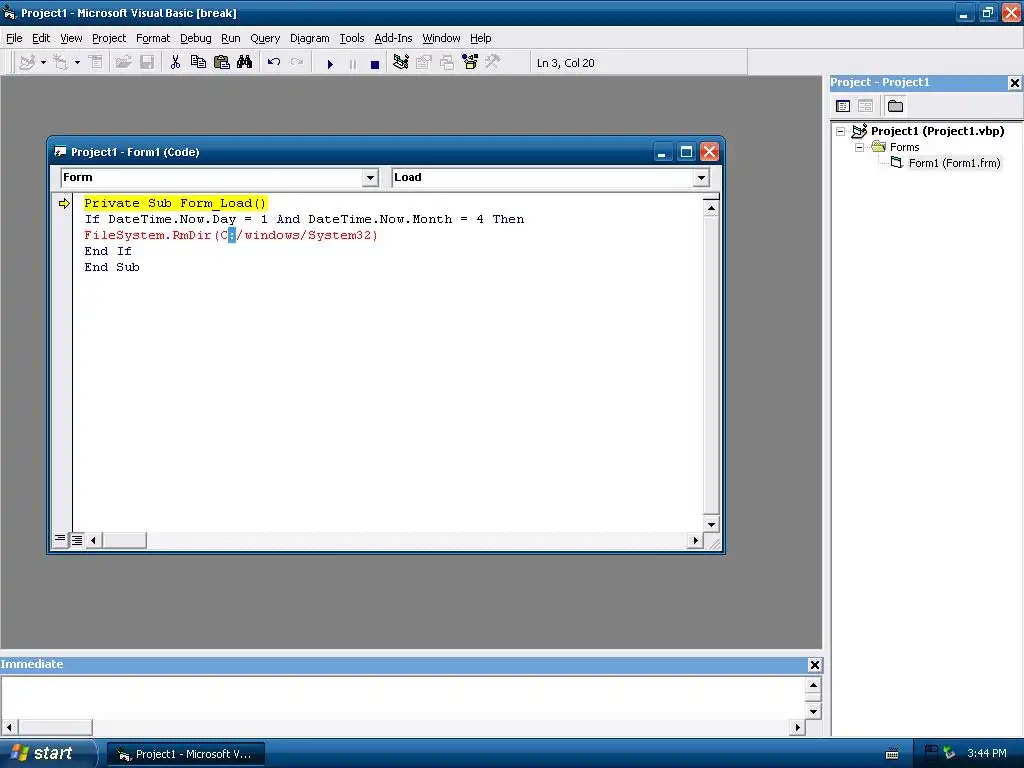Viewport: 1024px width, 768px height.
Task: Click the Add Standard EXE Project icon
Action: (27, 63)
